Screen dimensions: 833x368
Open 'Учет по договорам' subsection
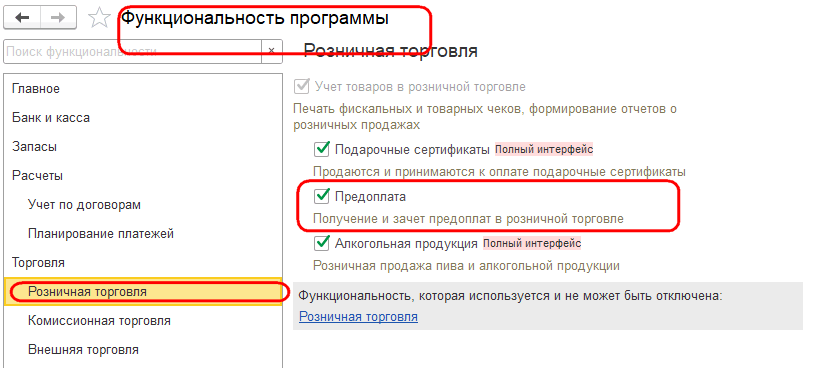tap(142, 204)
